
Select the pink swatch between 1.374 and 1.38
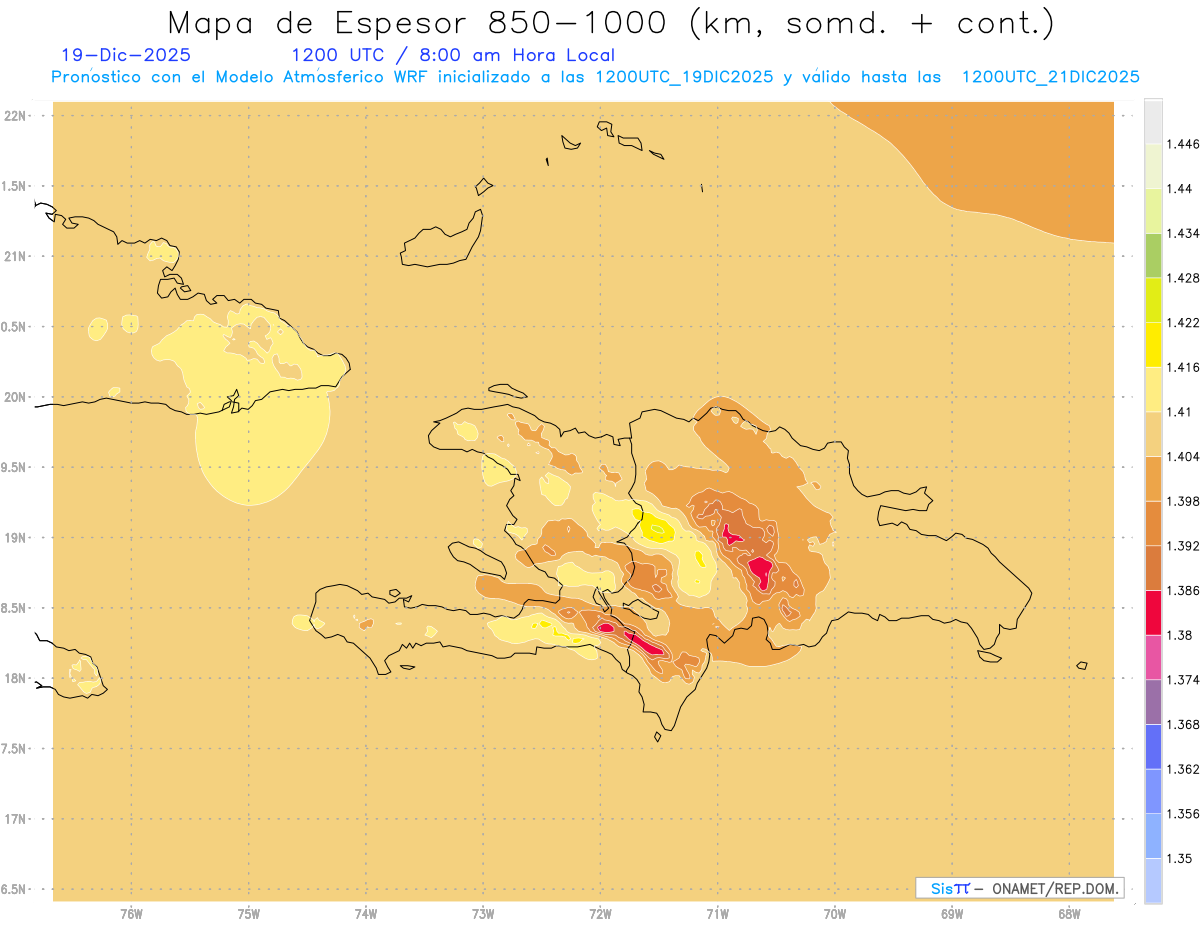point(1153,657)
